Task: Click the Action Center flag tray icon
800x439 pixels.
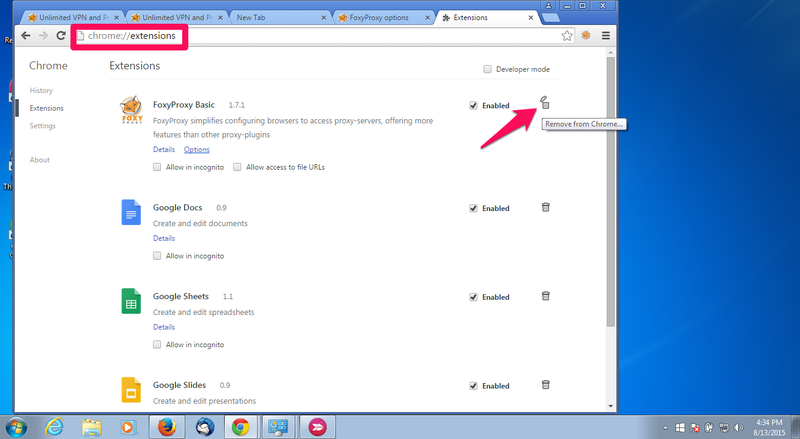Action: coord(694,428)
